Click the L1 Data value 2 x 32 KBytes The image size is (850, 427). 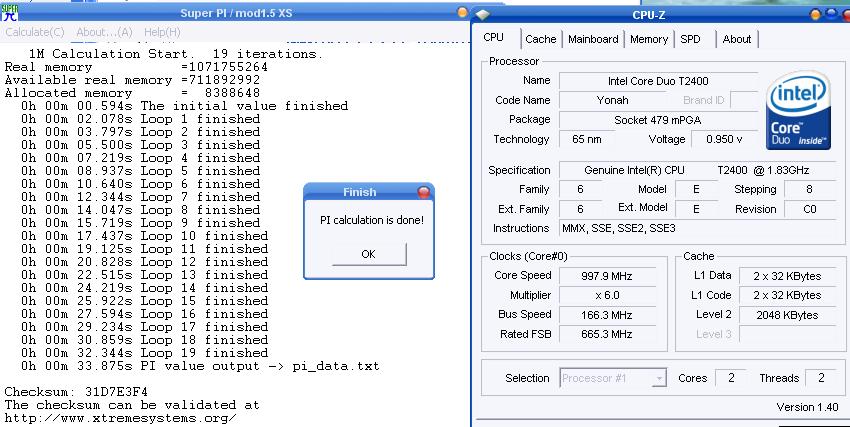(787, 276)
